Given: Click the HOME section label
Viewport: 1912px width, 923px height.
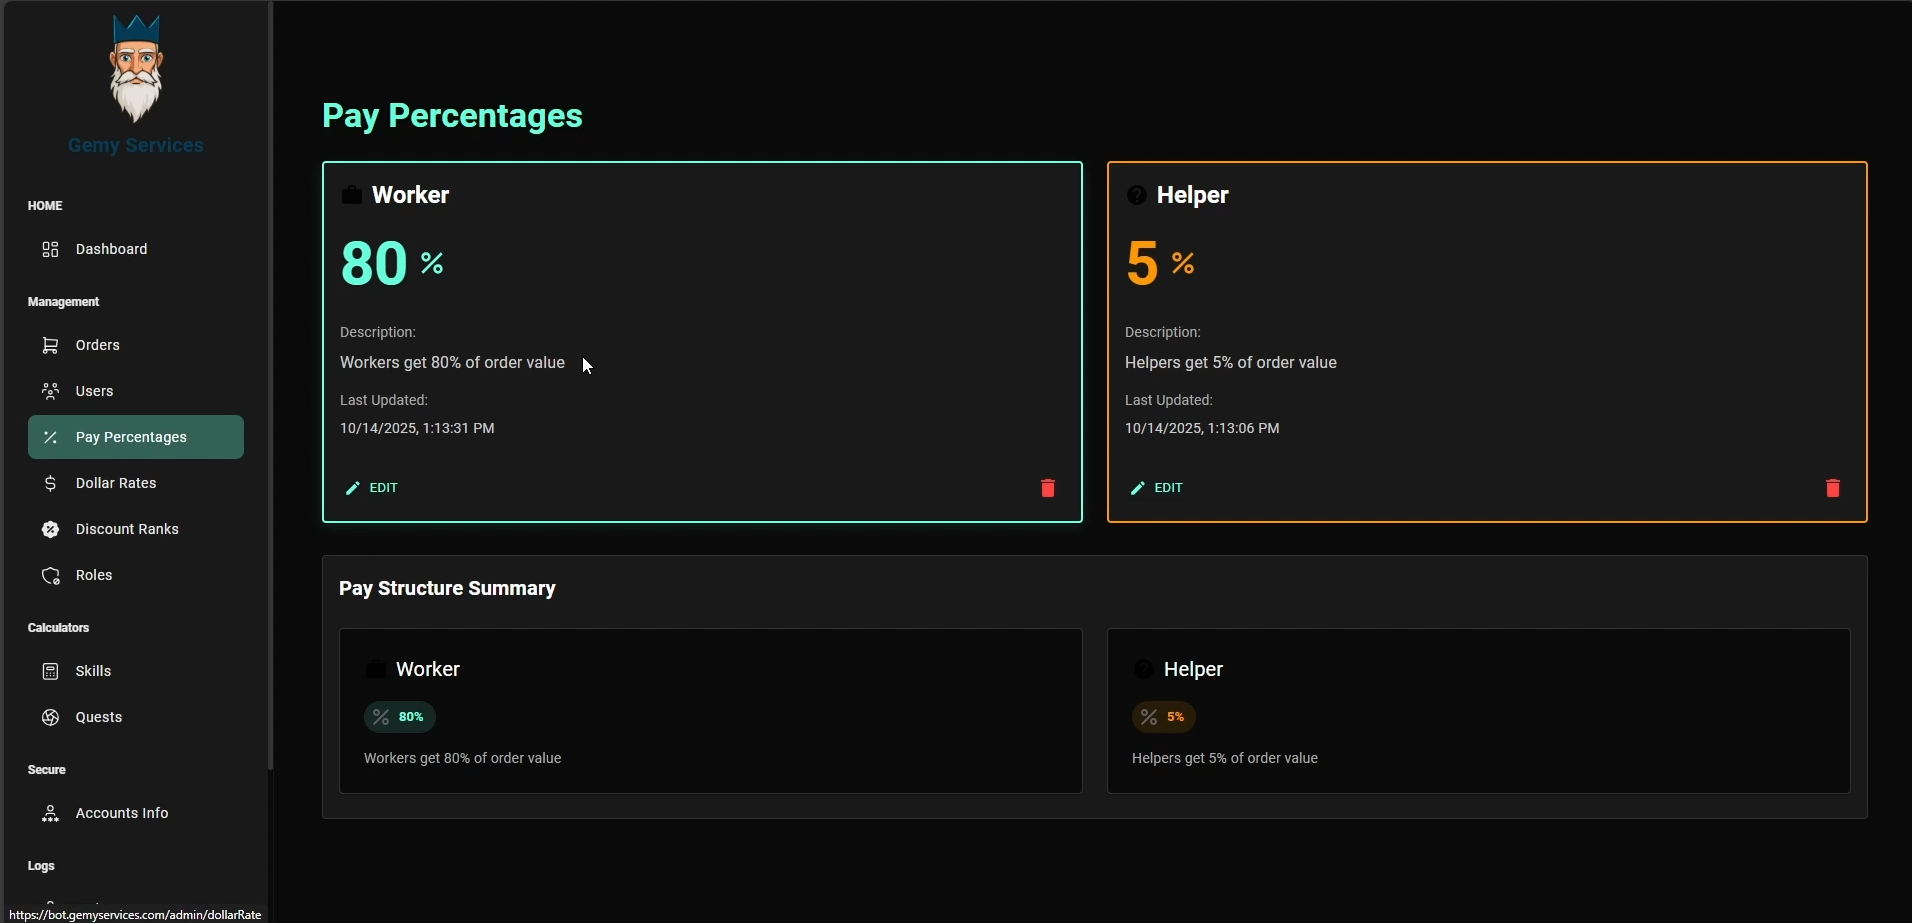Looking at the screenshot, I should click(45, 206).
